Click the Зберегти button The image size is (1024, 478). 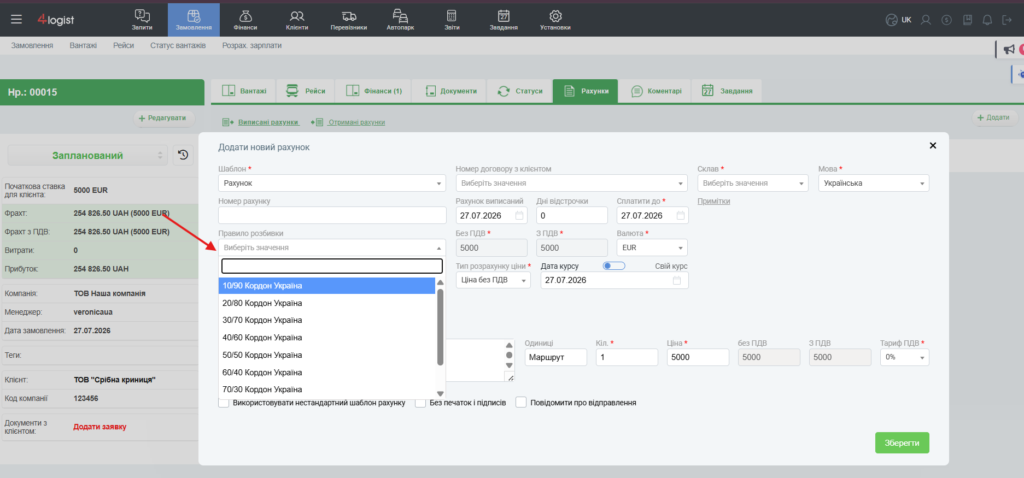tap(902, 443)
